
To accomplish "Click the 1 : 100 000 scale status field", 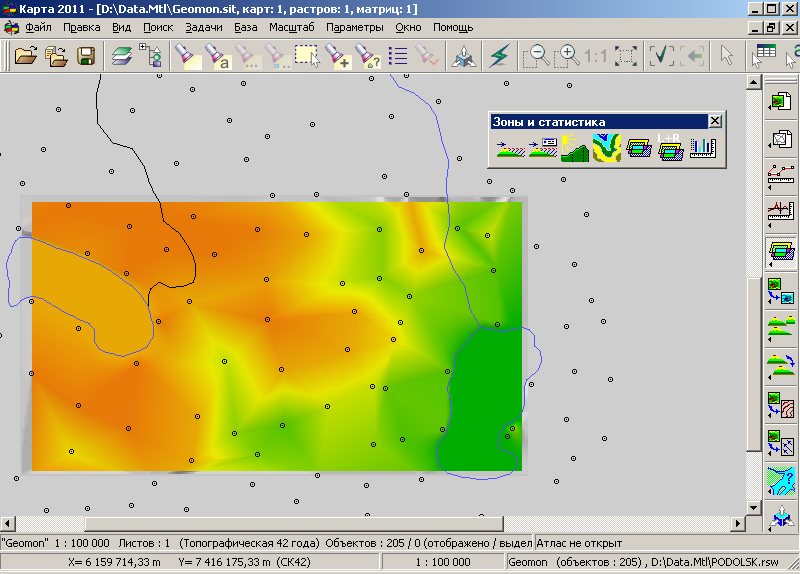I will [442, 562].
